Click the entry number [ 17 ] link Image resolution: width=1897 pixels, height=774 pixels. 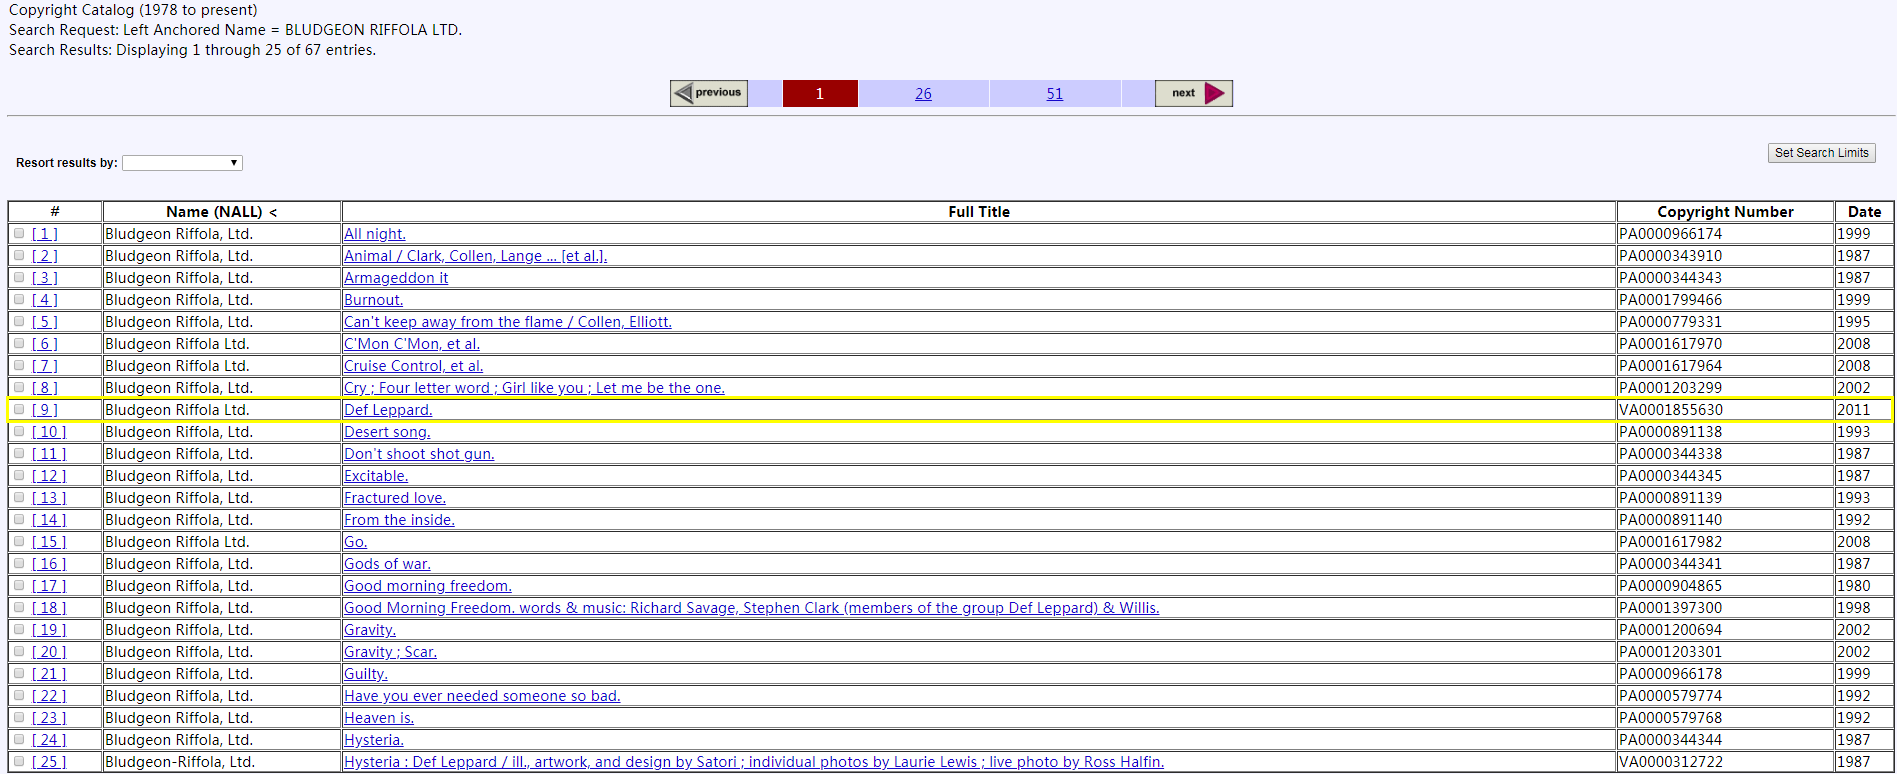click(x=49, y=586)
